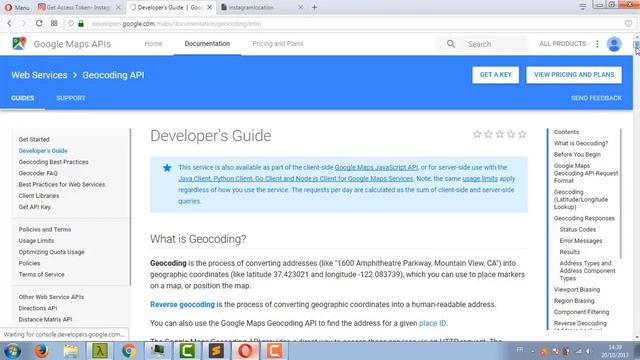The image size is (640, 360).
Task: Open the lambda app in taskbar
Action: [x=100, y=351]
